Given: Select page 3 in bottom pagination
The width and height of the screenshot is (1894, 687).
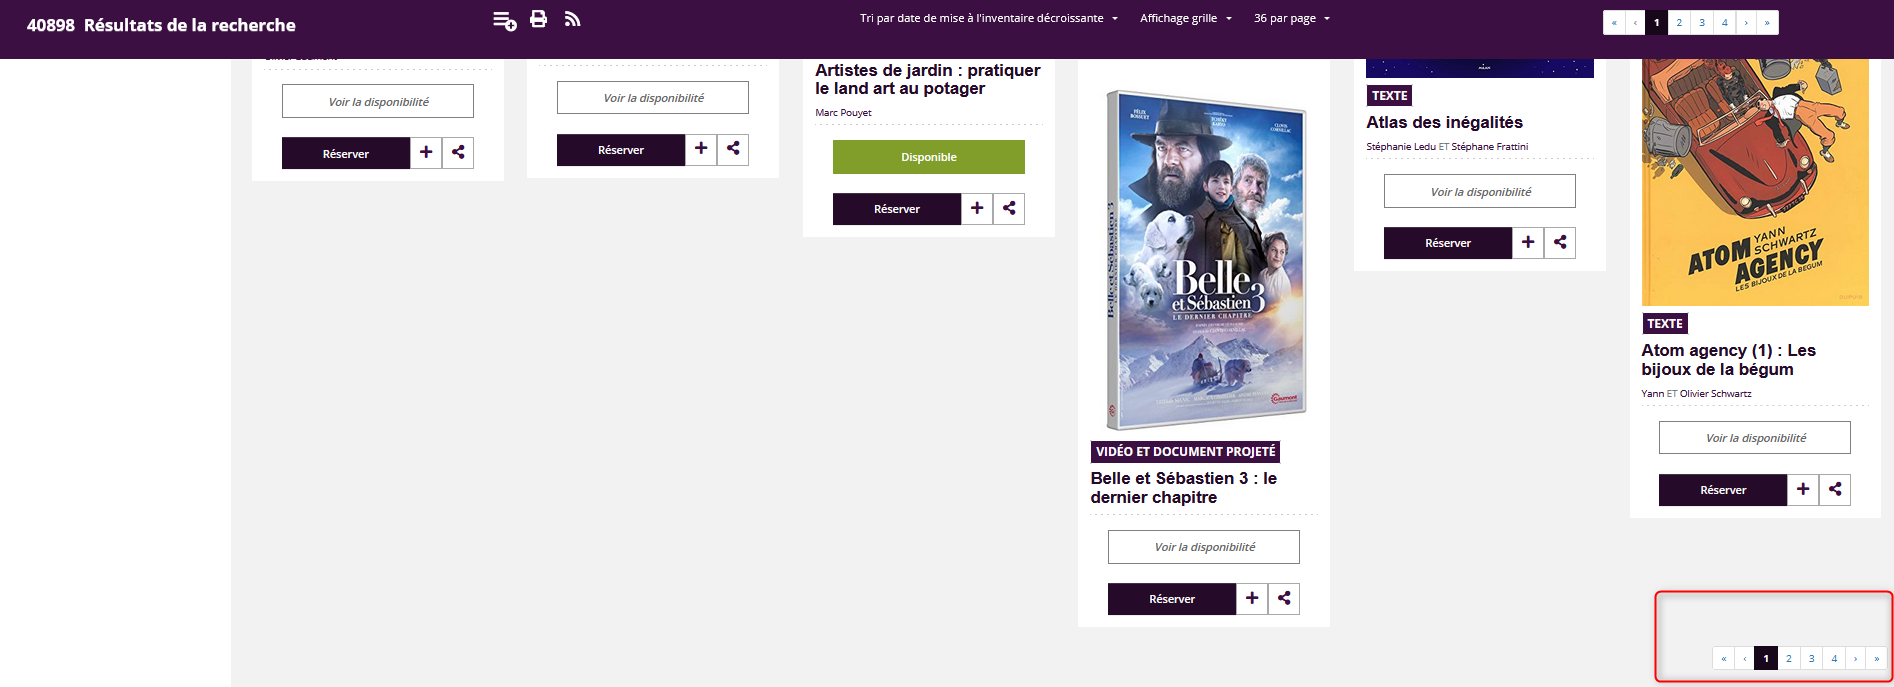Looking at the screenshot, I should pos(1811,658).
